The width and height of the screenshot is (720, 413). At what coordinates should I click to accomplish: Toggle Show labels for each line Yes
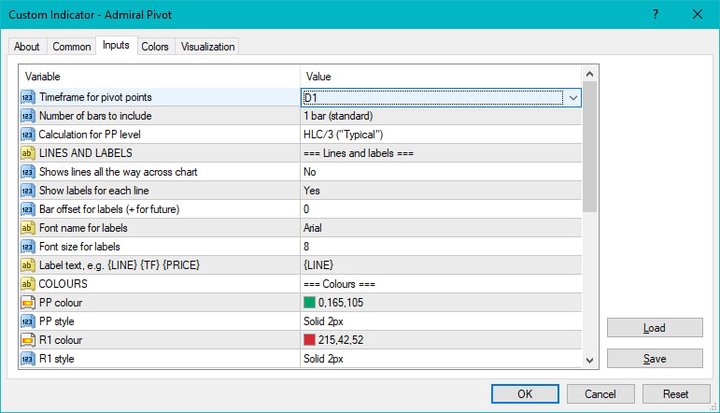coord(441,191)
